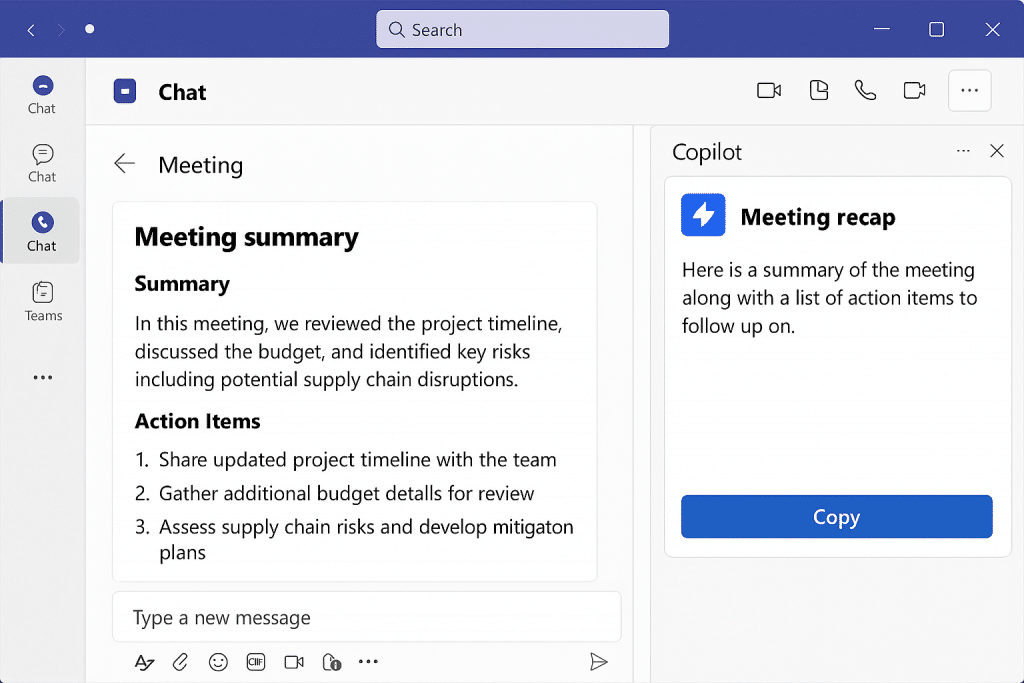Go back using arrow beside Meeting
1024x683 pixels.
coord(124,164)
